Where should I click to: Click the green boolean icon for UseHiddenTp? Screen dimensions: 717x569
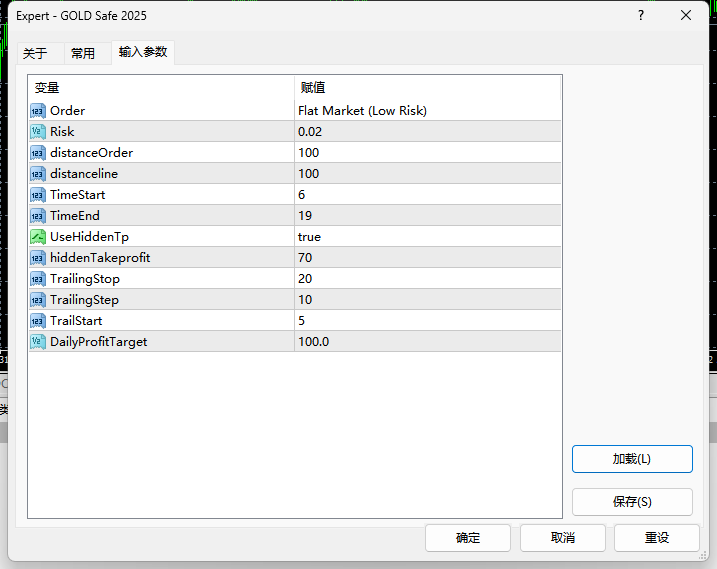38,237
